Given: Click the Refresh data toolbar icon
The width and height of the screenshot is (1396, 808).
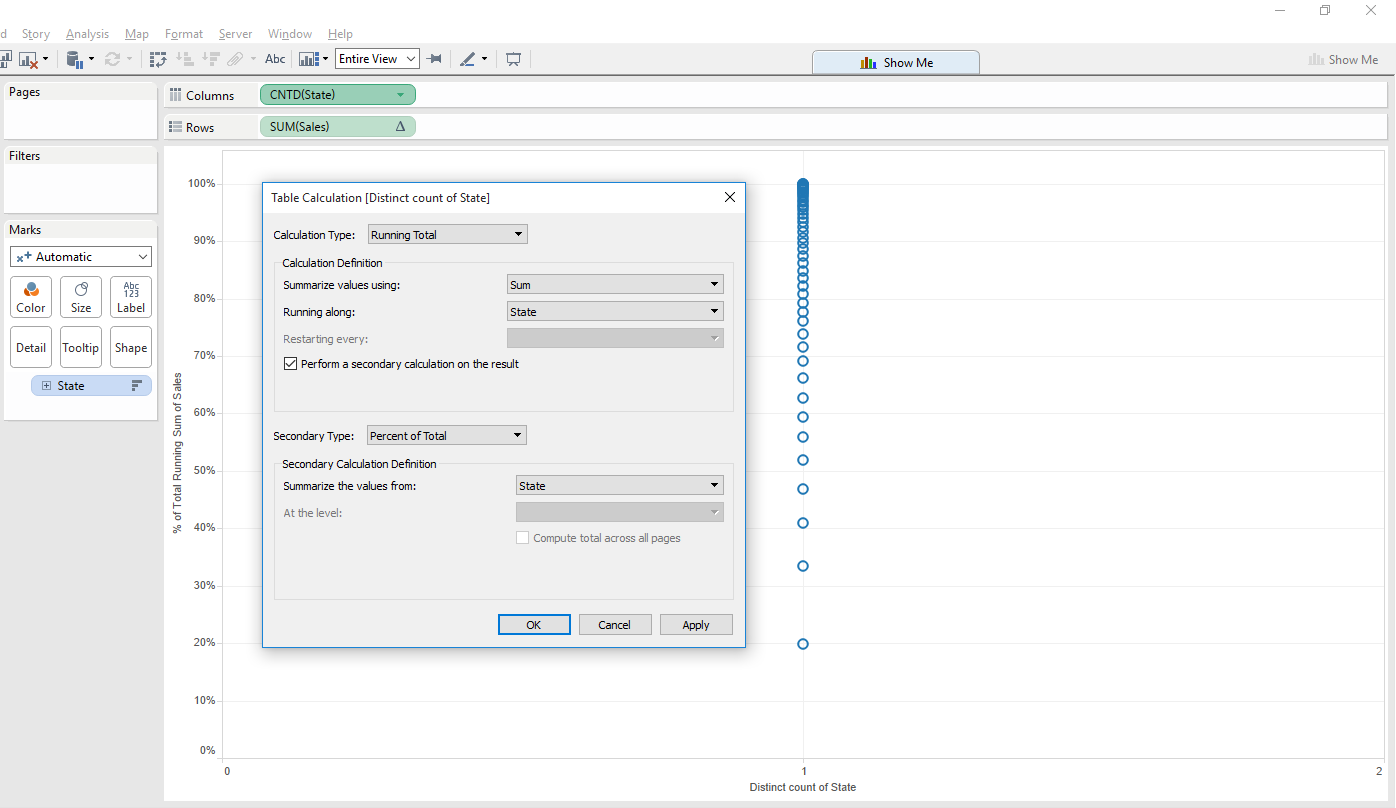Looking at the screenshot, I should (113, 59).
